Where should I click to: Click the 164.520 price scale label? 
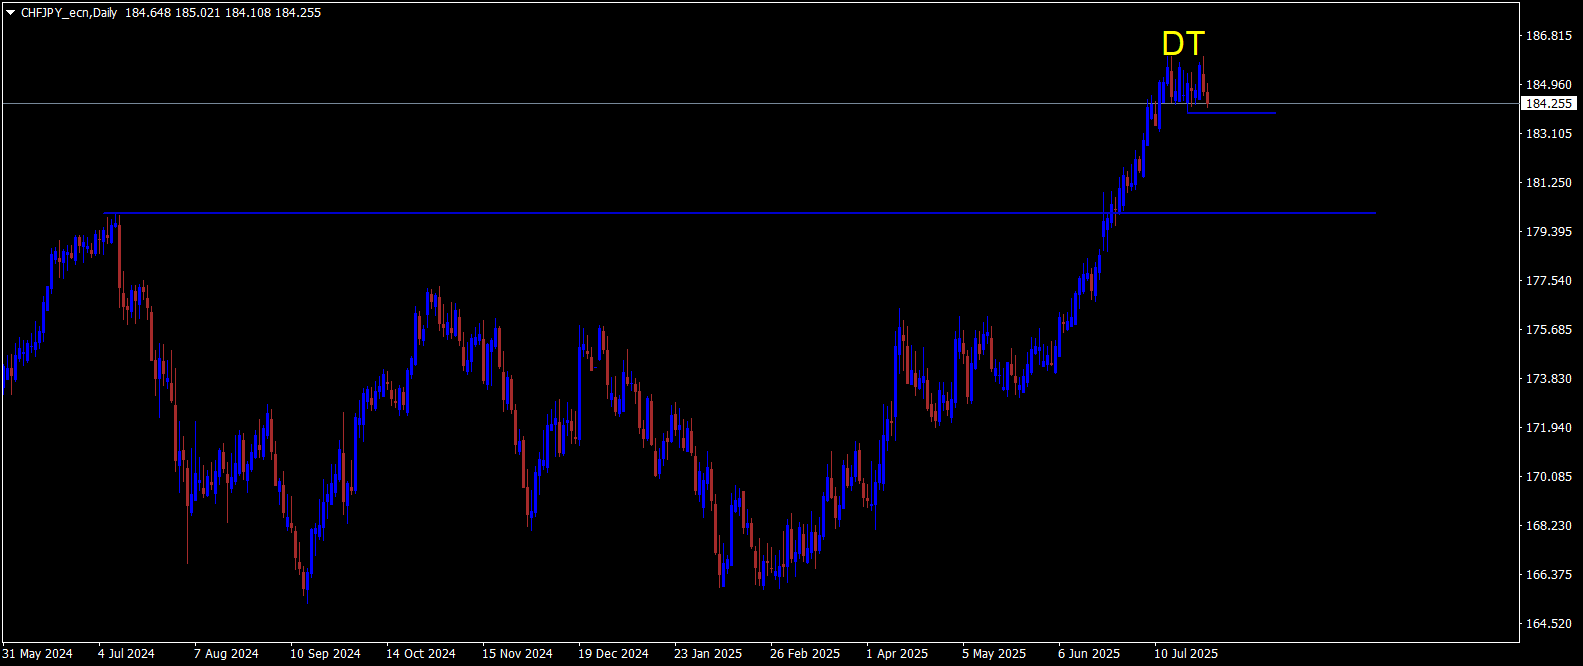(1549, 624)
